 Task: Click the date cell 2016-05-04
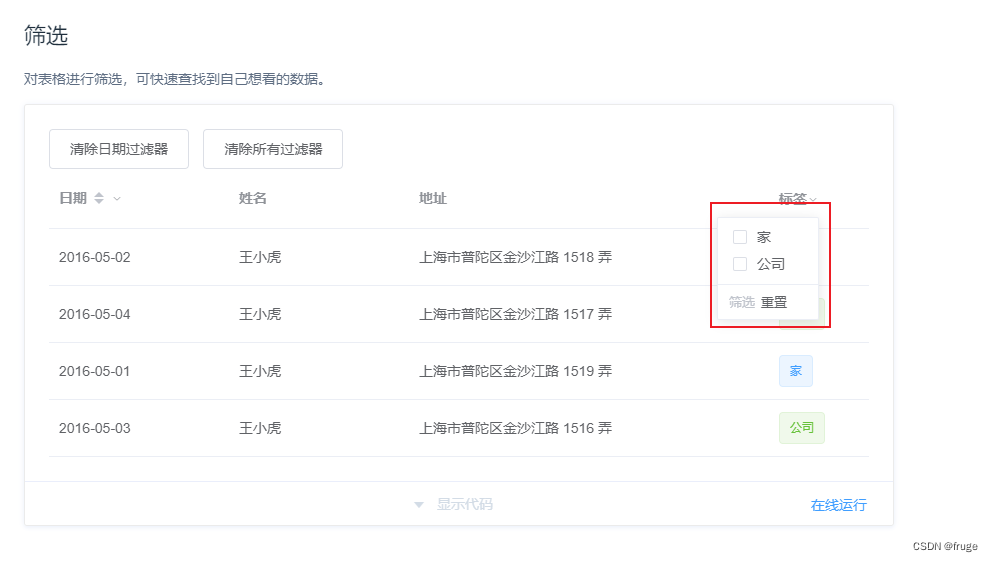tap(94, 314)
